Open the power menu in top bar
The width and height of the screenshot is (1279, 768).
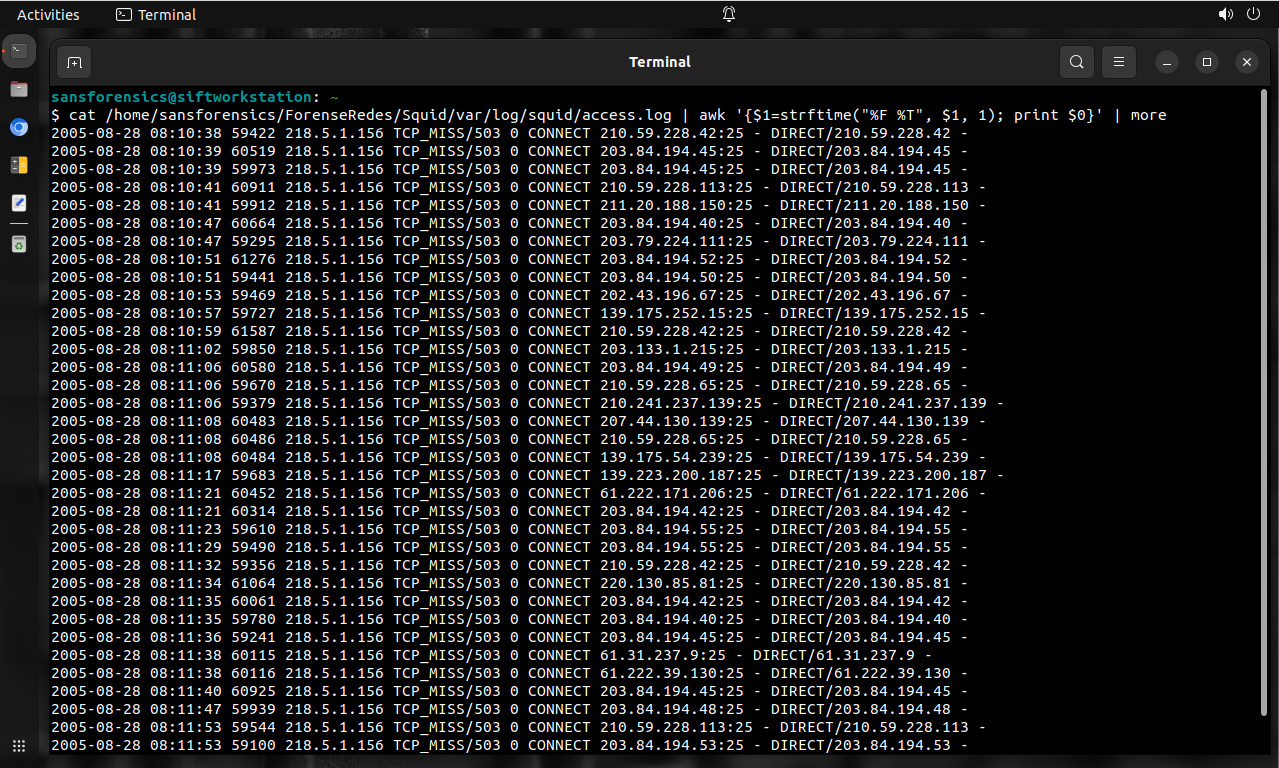pos(1253,14)
